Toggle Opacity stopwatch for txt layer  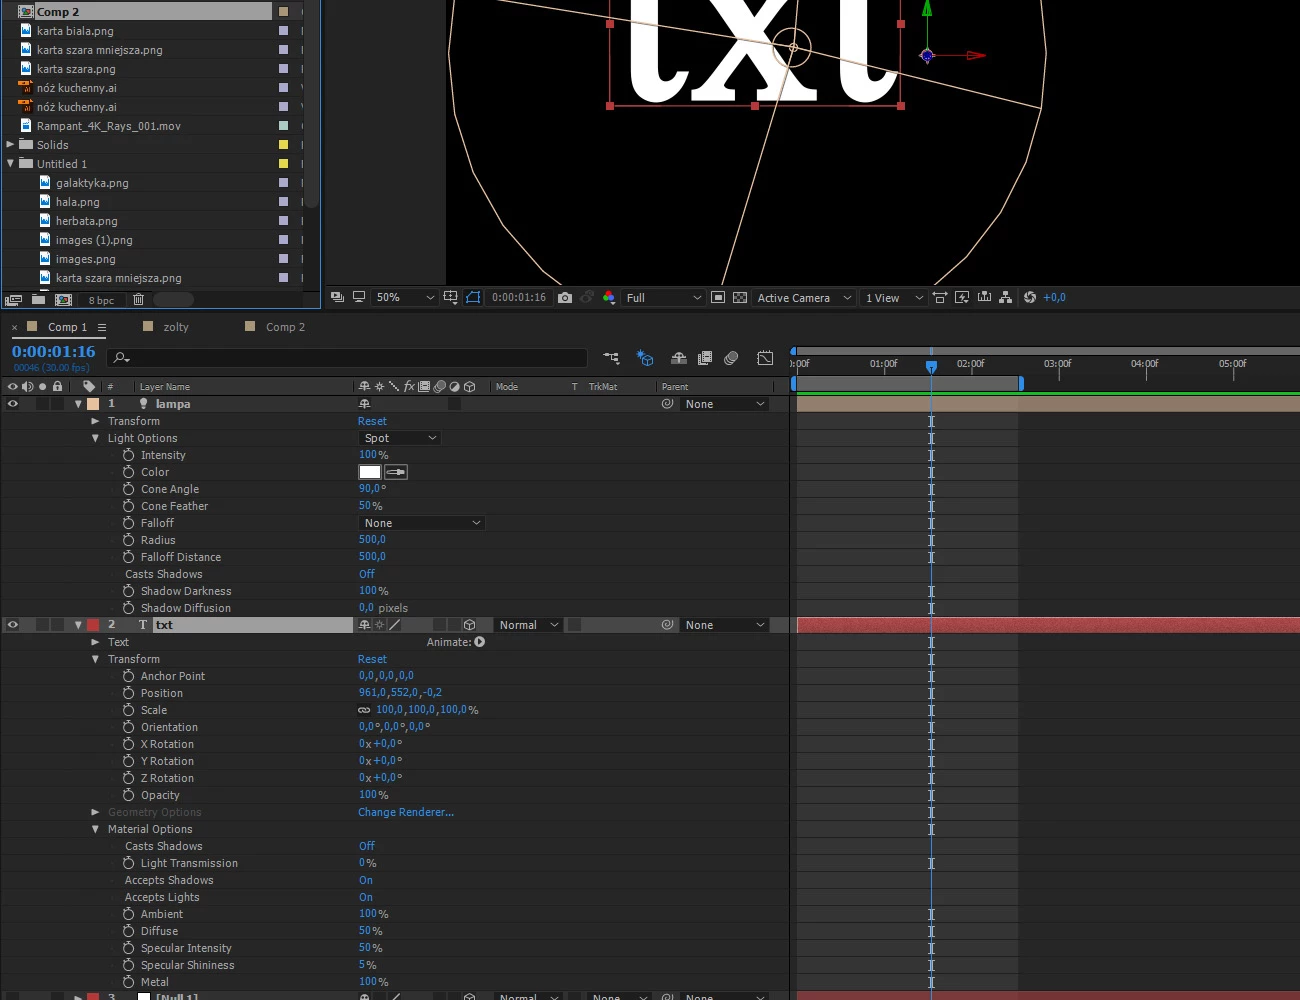(129, 795)
